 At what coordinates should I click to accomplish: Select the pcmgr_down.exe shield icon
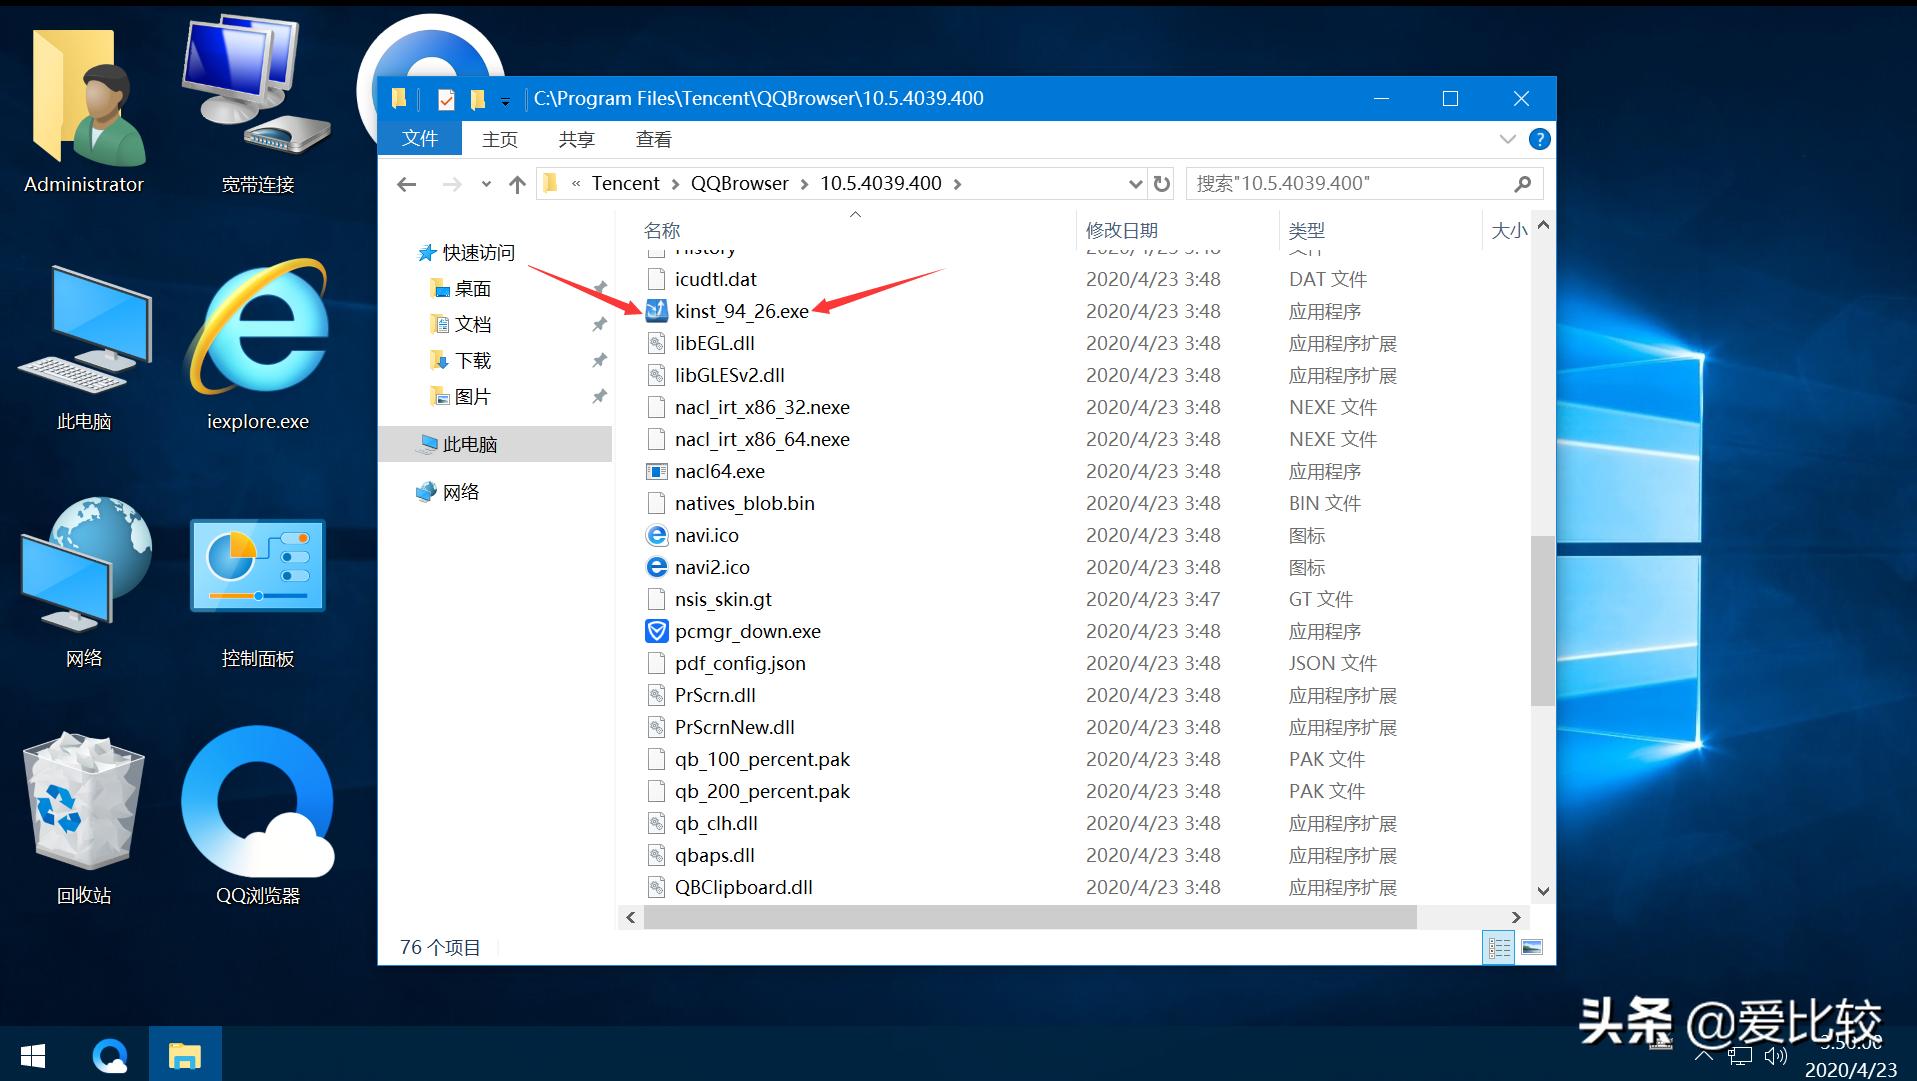(656, 631)
